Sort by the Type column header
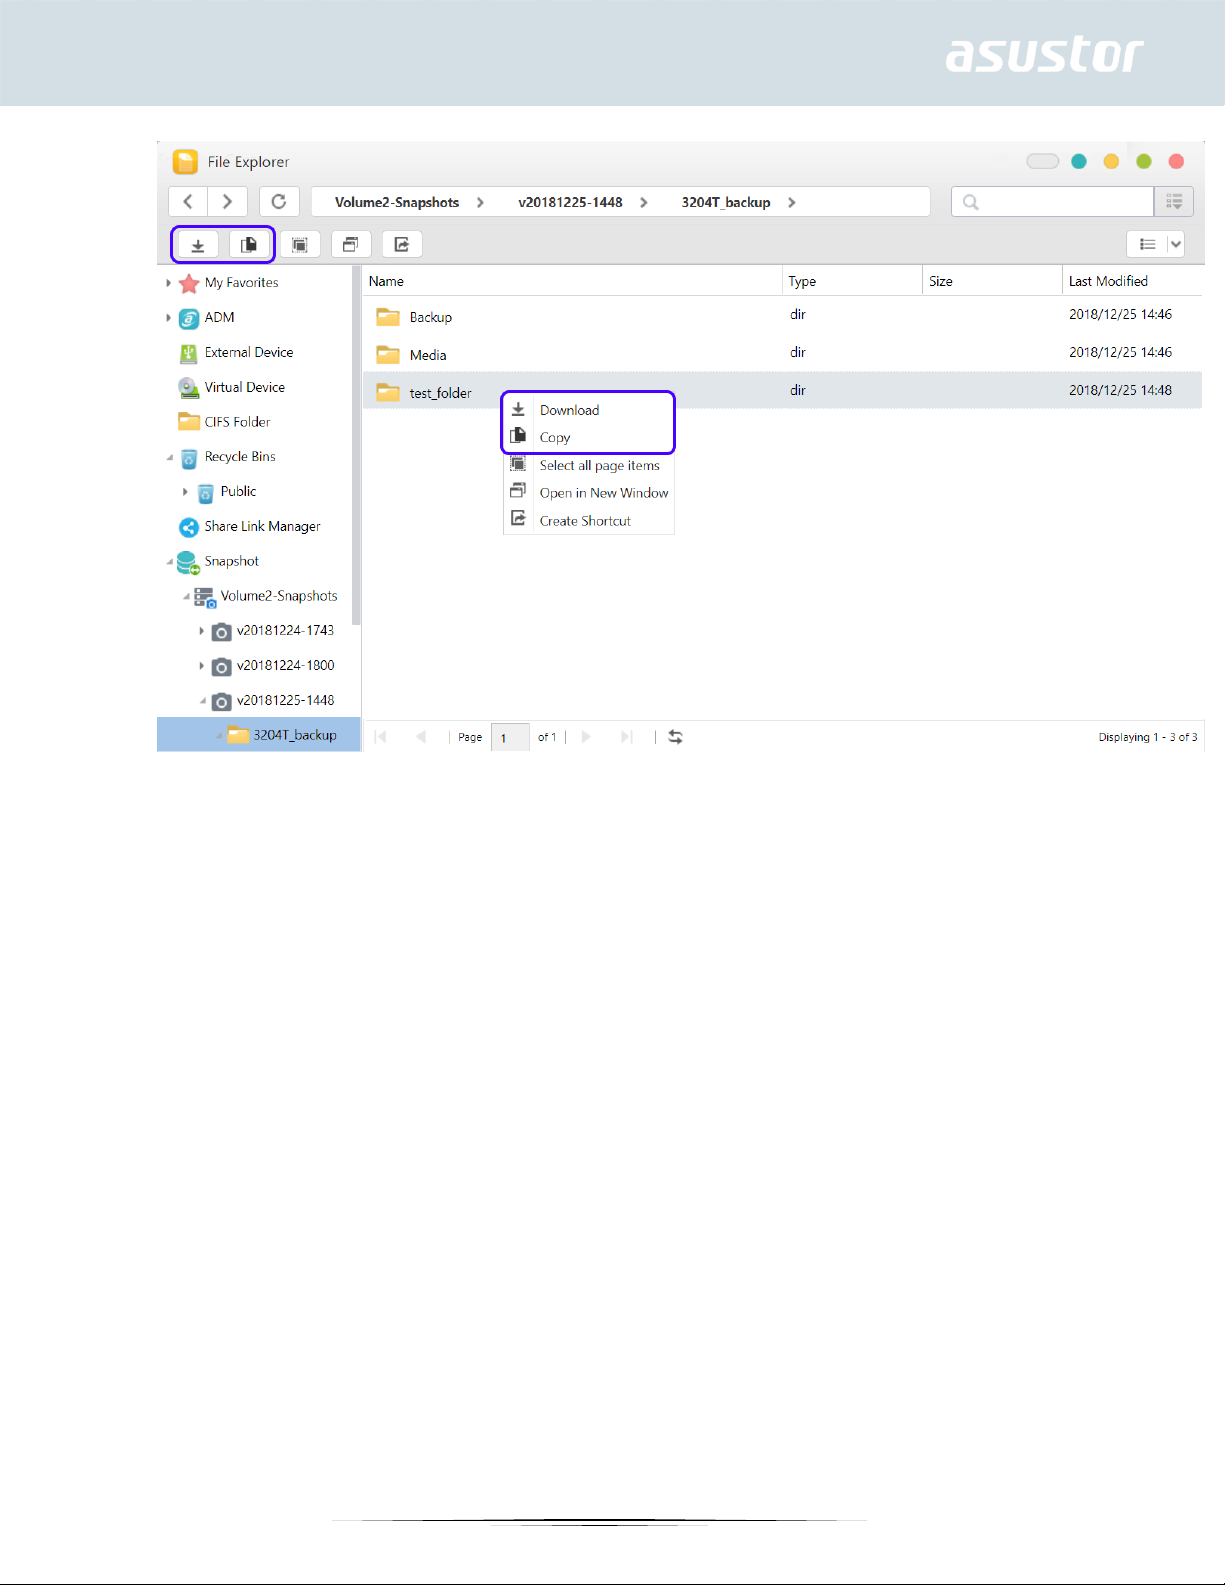The width and height of the screenshot is (1225, 1585). (852, 281)
